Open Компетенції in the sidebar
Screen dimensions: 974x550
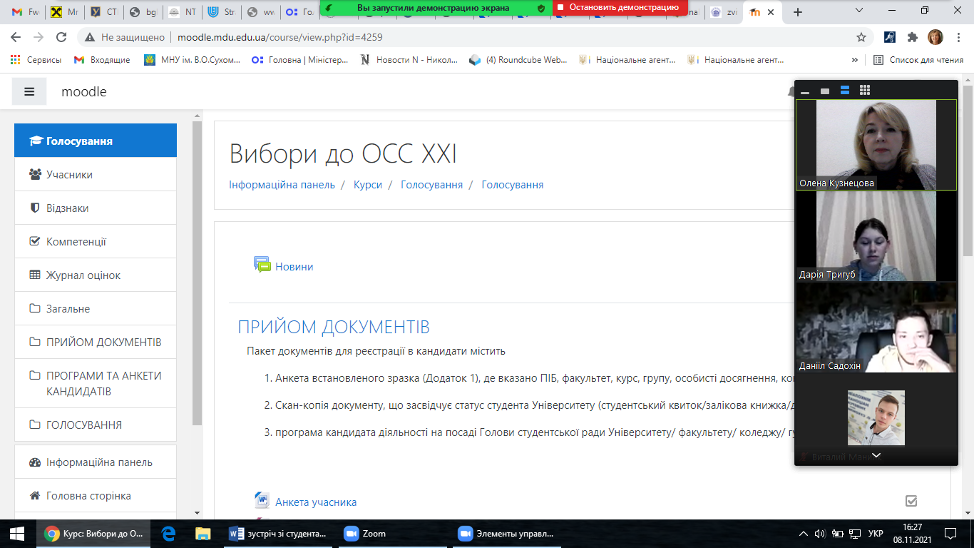[76, 241]
